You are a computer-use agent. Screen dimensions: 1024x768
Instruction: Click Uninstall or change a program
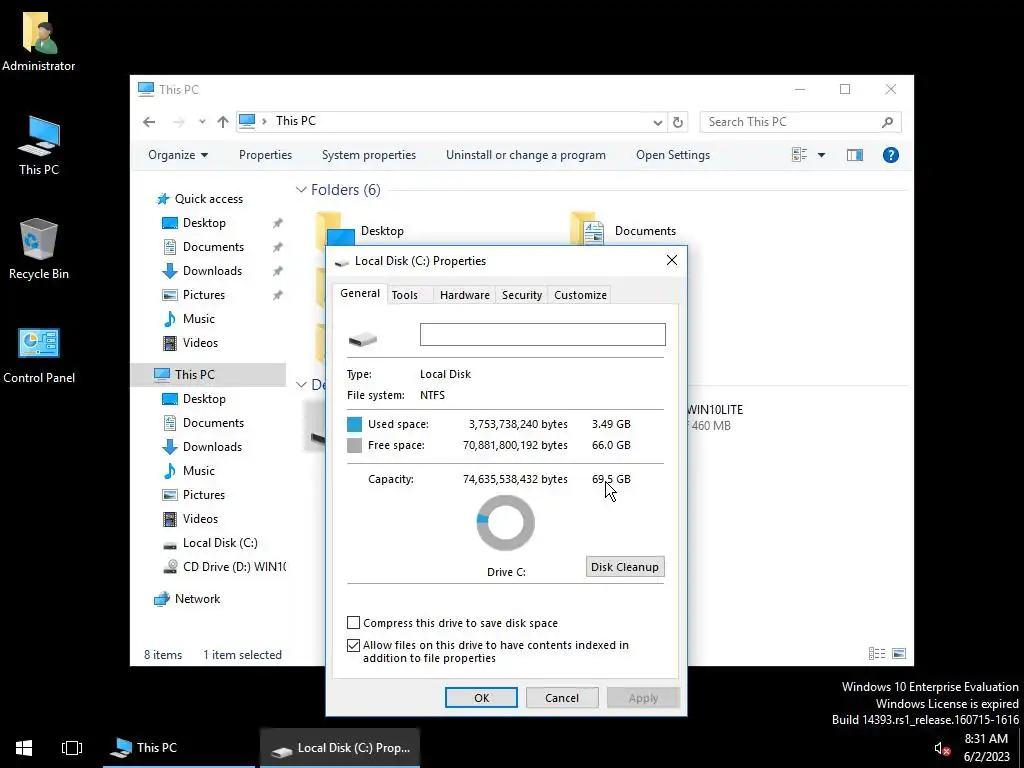(526, 155)
